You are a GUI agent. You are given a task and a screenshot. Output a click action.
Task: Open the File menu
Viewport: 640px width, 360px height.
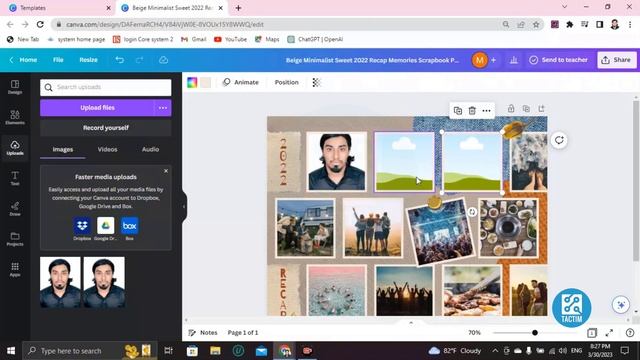pyautogui.click(x=58, y=60)
